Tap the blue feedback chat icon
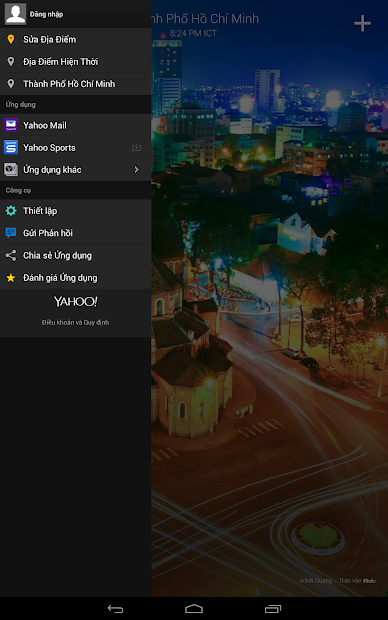This screenshot has height=620, width=388. 11,232
